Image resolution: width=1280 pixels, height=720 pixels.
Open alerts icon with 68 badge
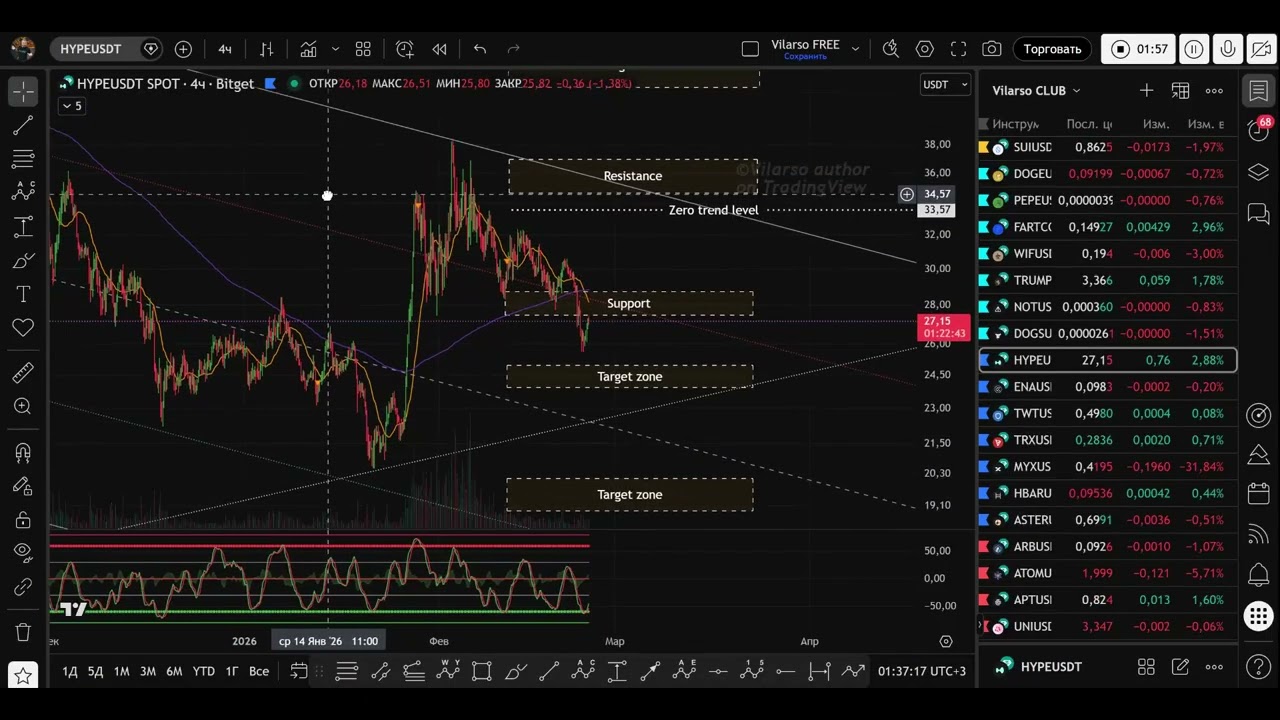tap(1258, 130)
